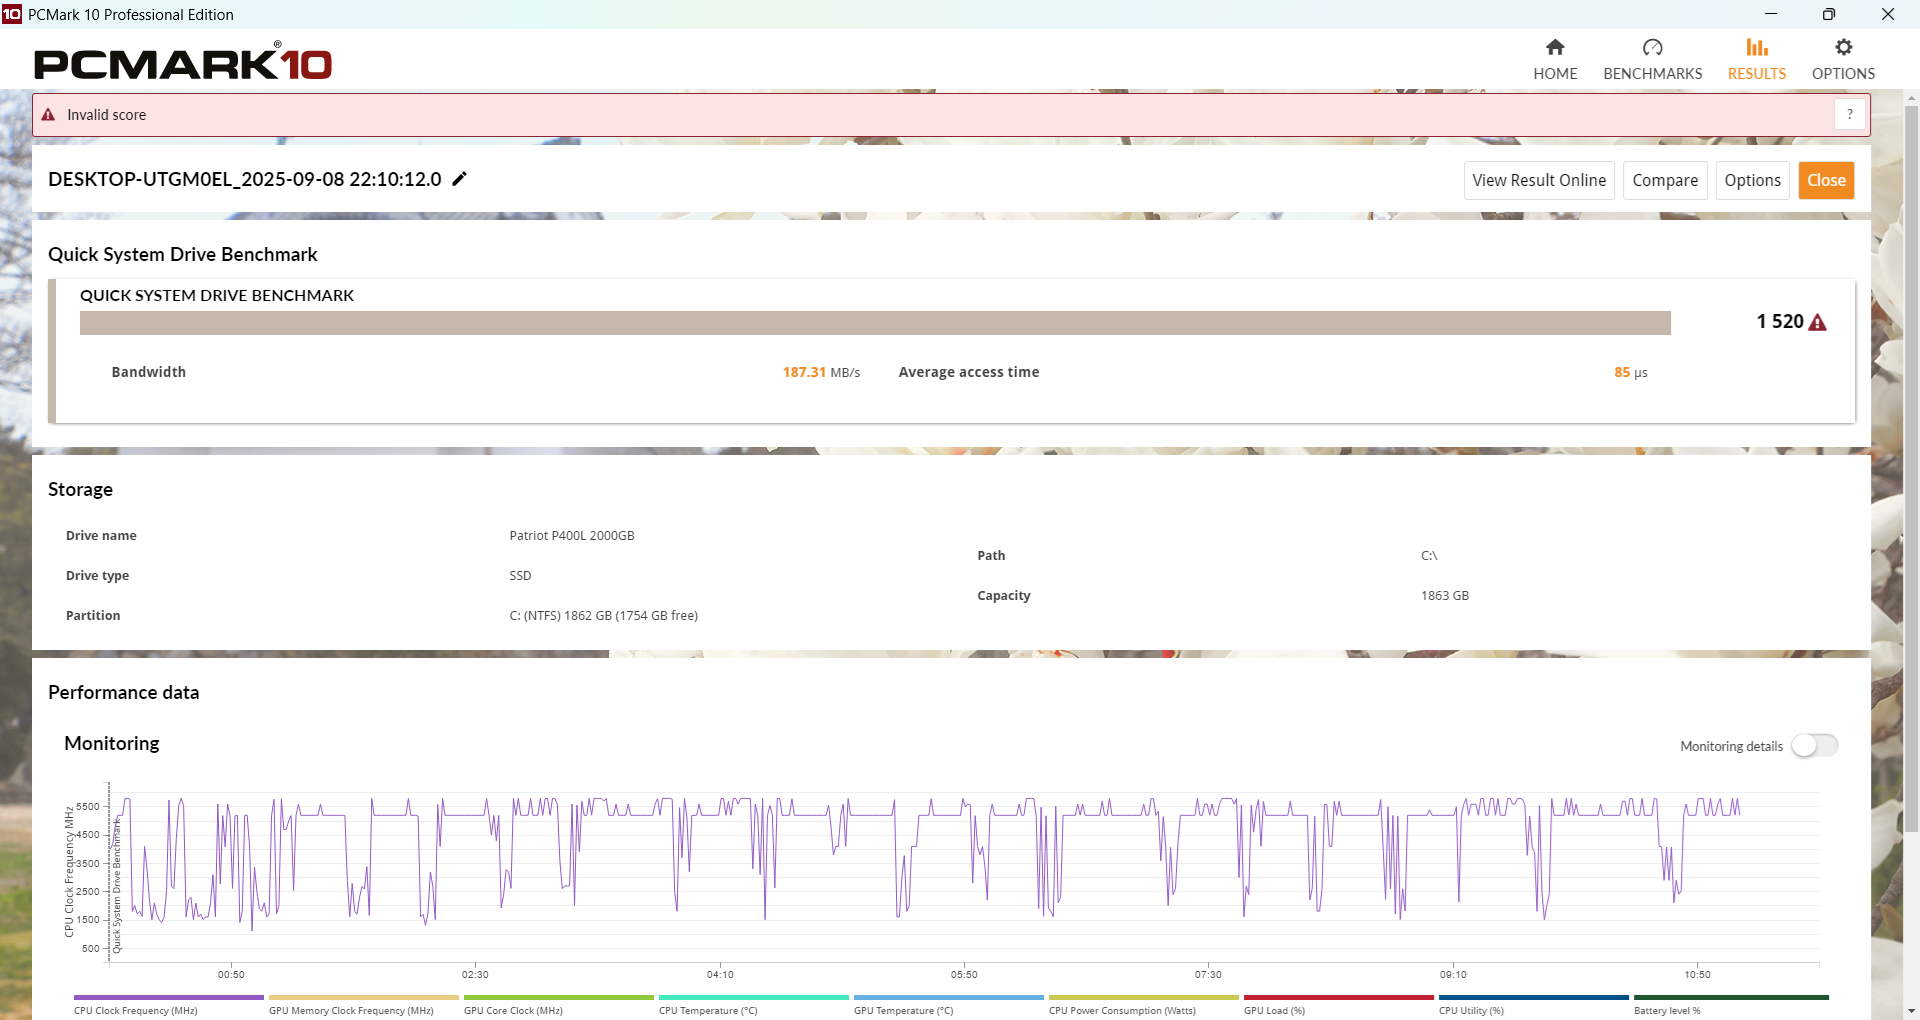Select CPU Power Consumption legend
The height and width of the screenshot is (1020, 1920).
(x=1144, y=1005)
